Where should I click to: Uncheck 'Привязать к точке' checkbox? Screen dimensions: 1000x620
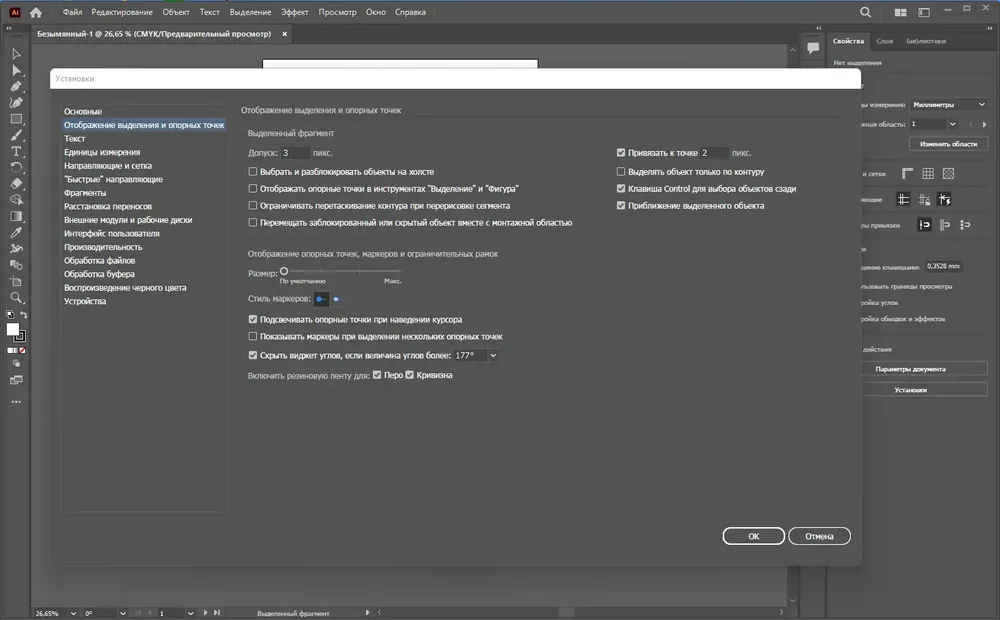click(621, 152)
